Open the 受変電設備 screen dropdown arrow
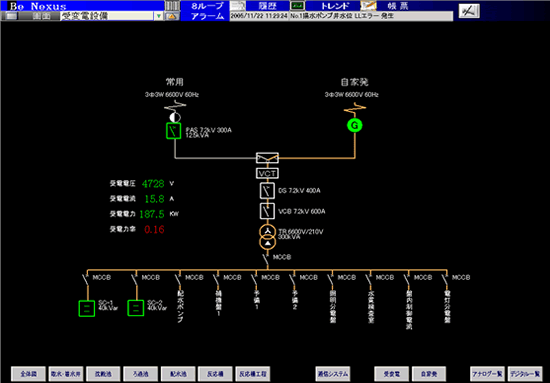This screenshot has height=383, width=550. click(x=159, y=16)
